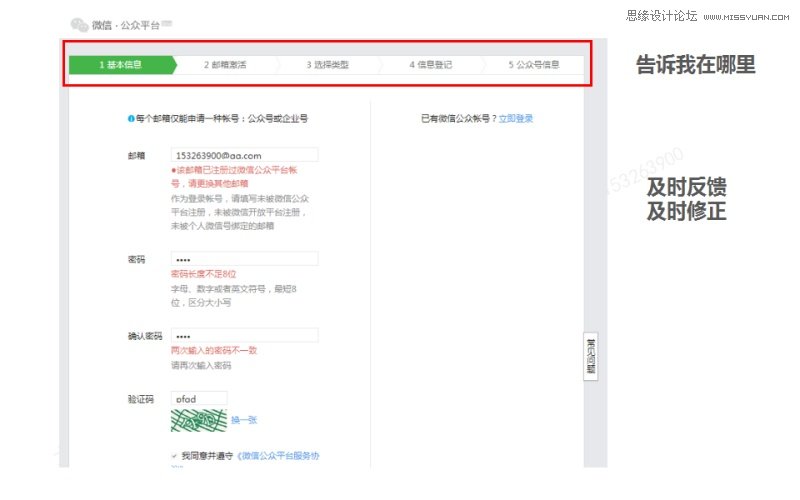This screenshot has height=500, width=800.
Task: Select step 1 基本信息 tab
Action: tap(122, 65)
